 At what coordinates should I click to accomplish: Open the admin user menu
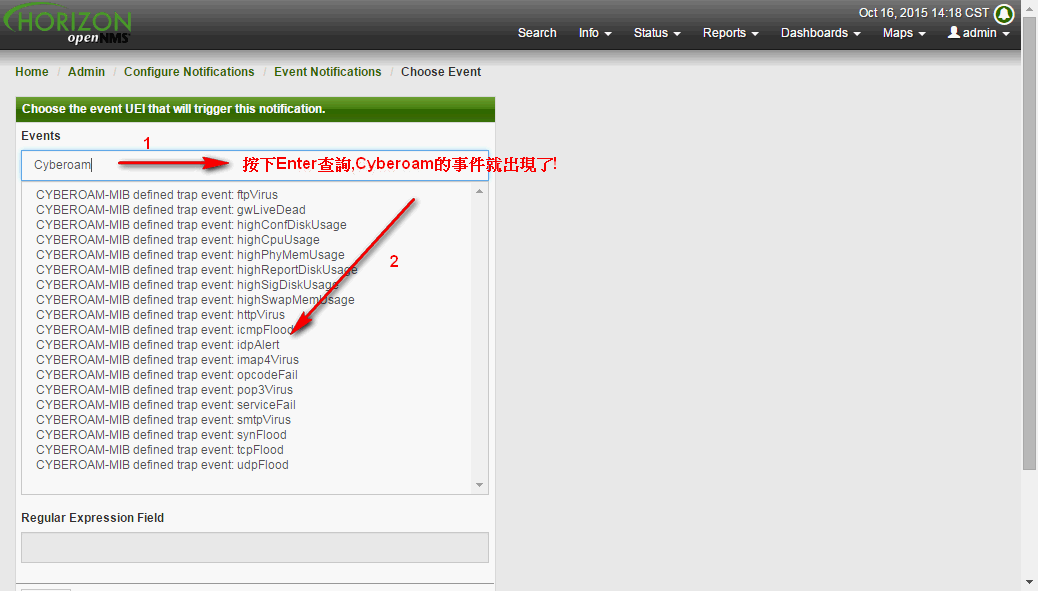978,33
